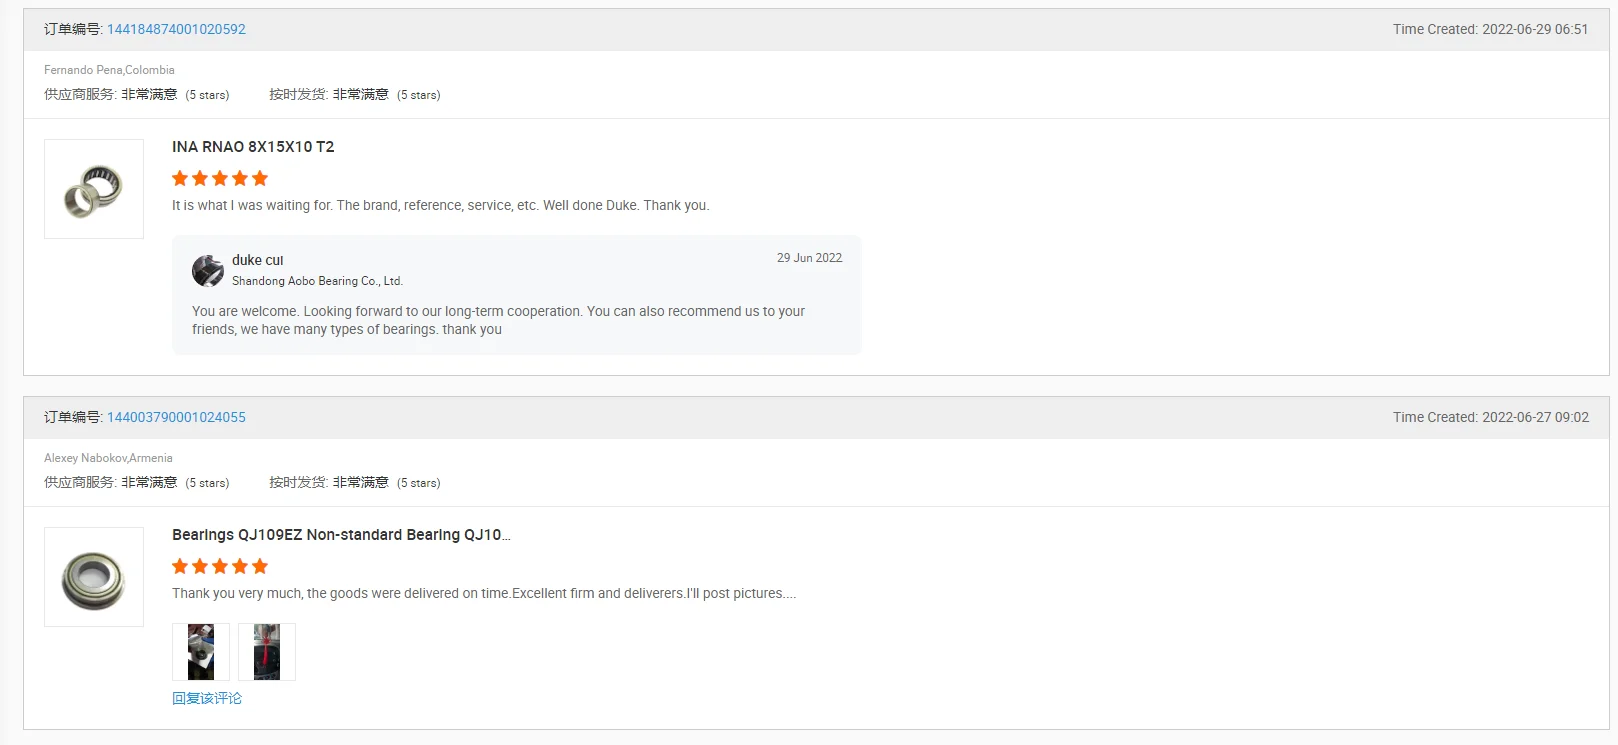Viewport: 1618px width, 745px height.
Task: Click the INA RNAO bearing product thumbnail
Action: [x=94, y=189]
